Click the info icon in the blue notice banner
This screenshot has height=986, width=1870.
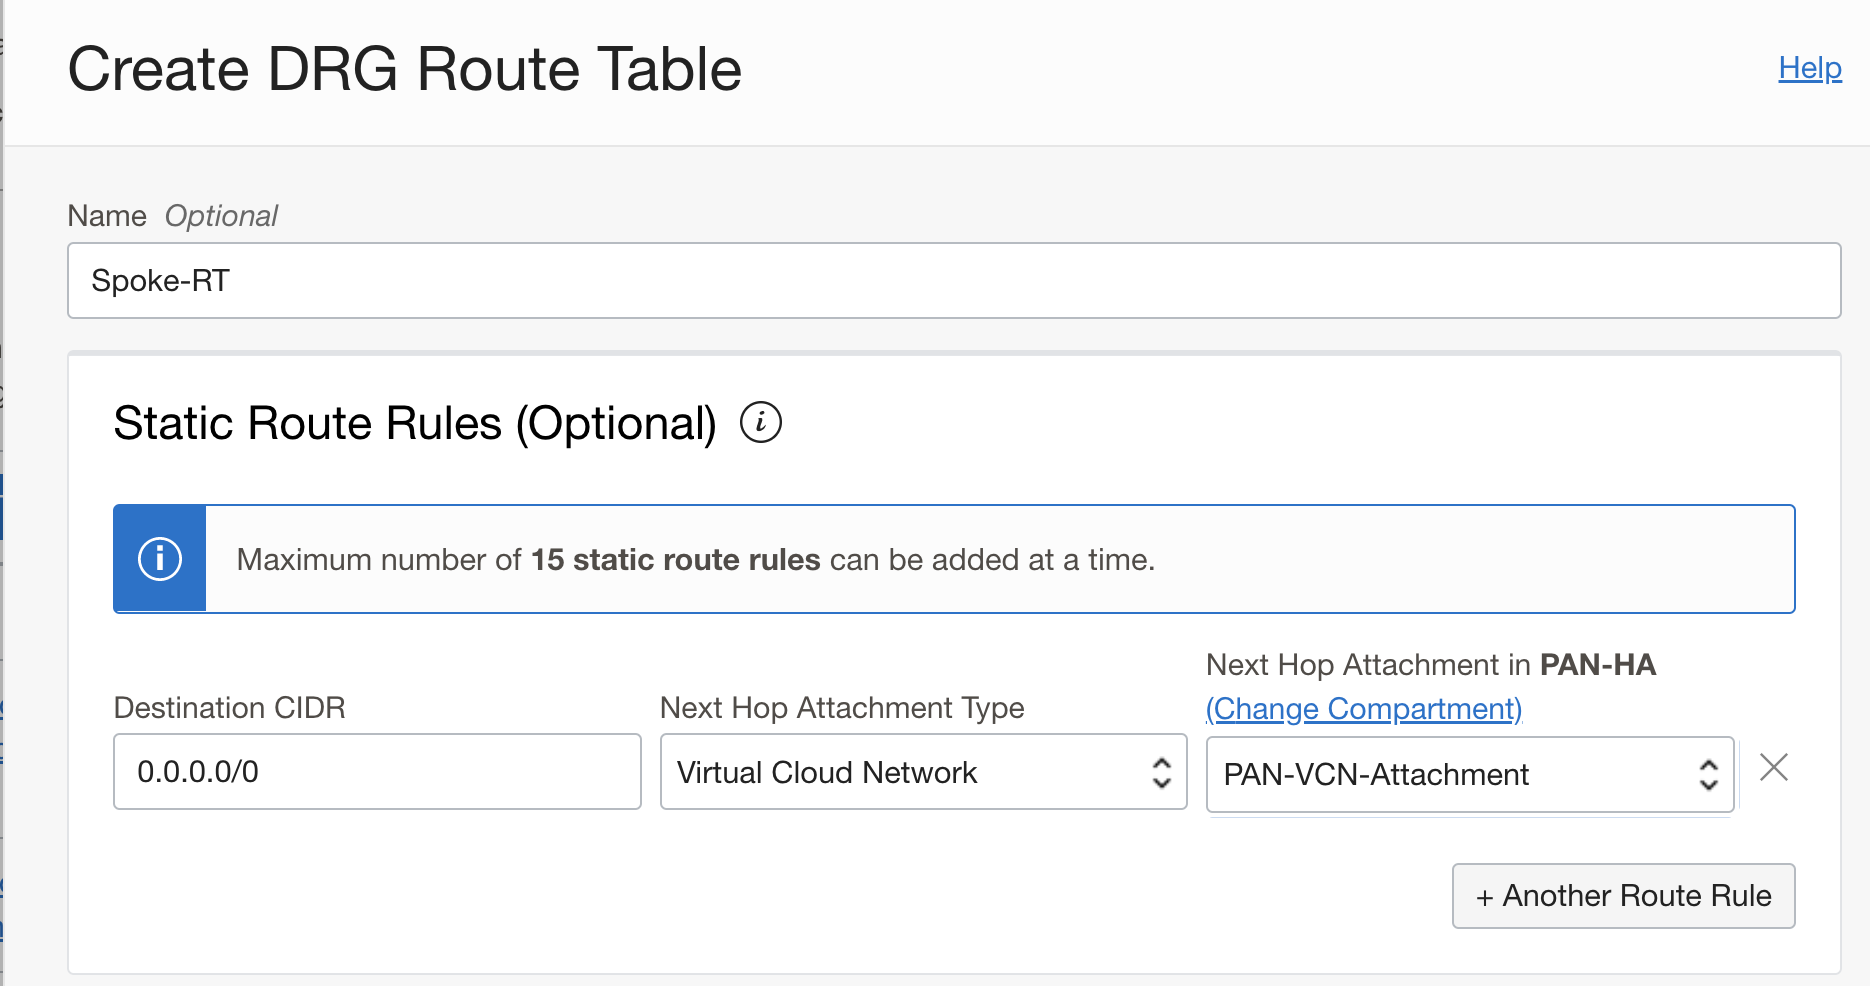click(x=159, y=558)
